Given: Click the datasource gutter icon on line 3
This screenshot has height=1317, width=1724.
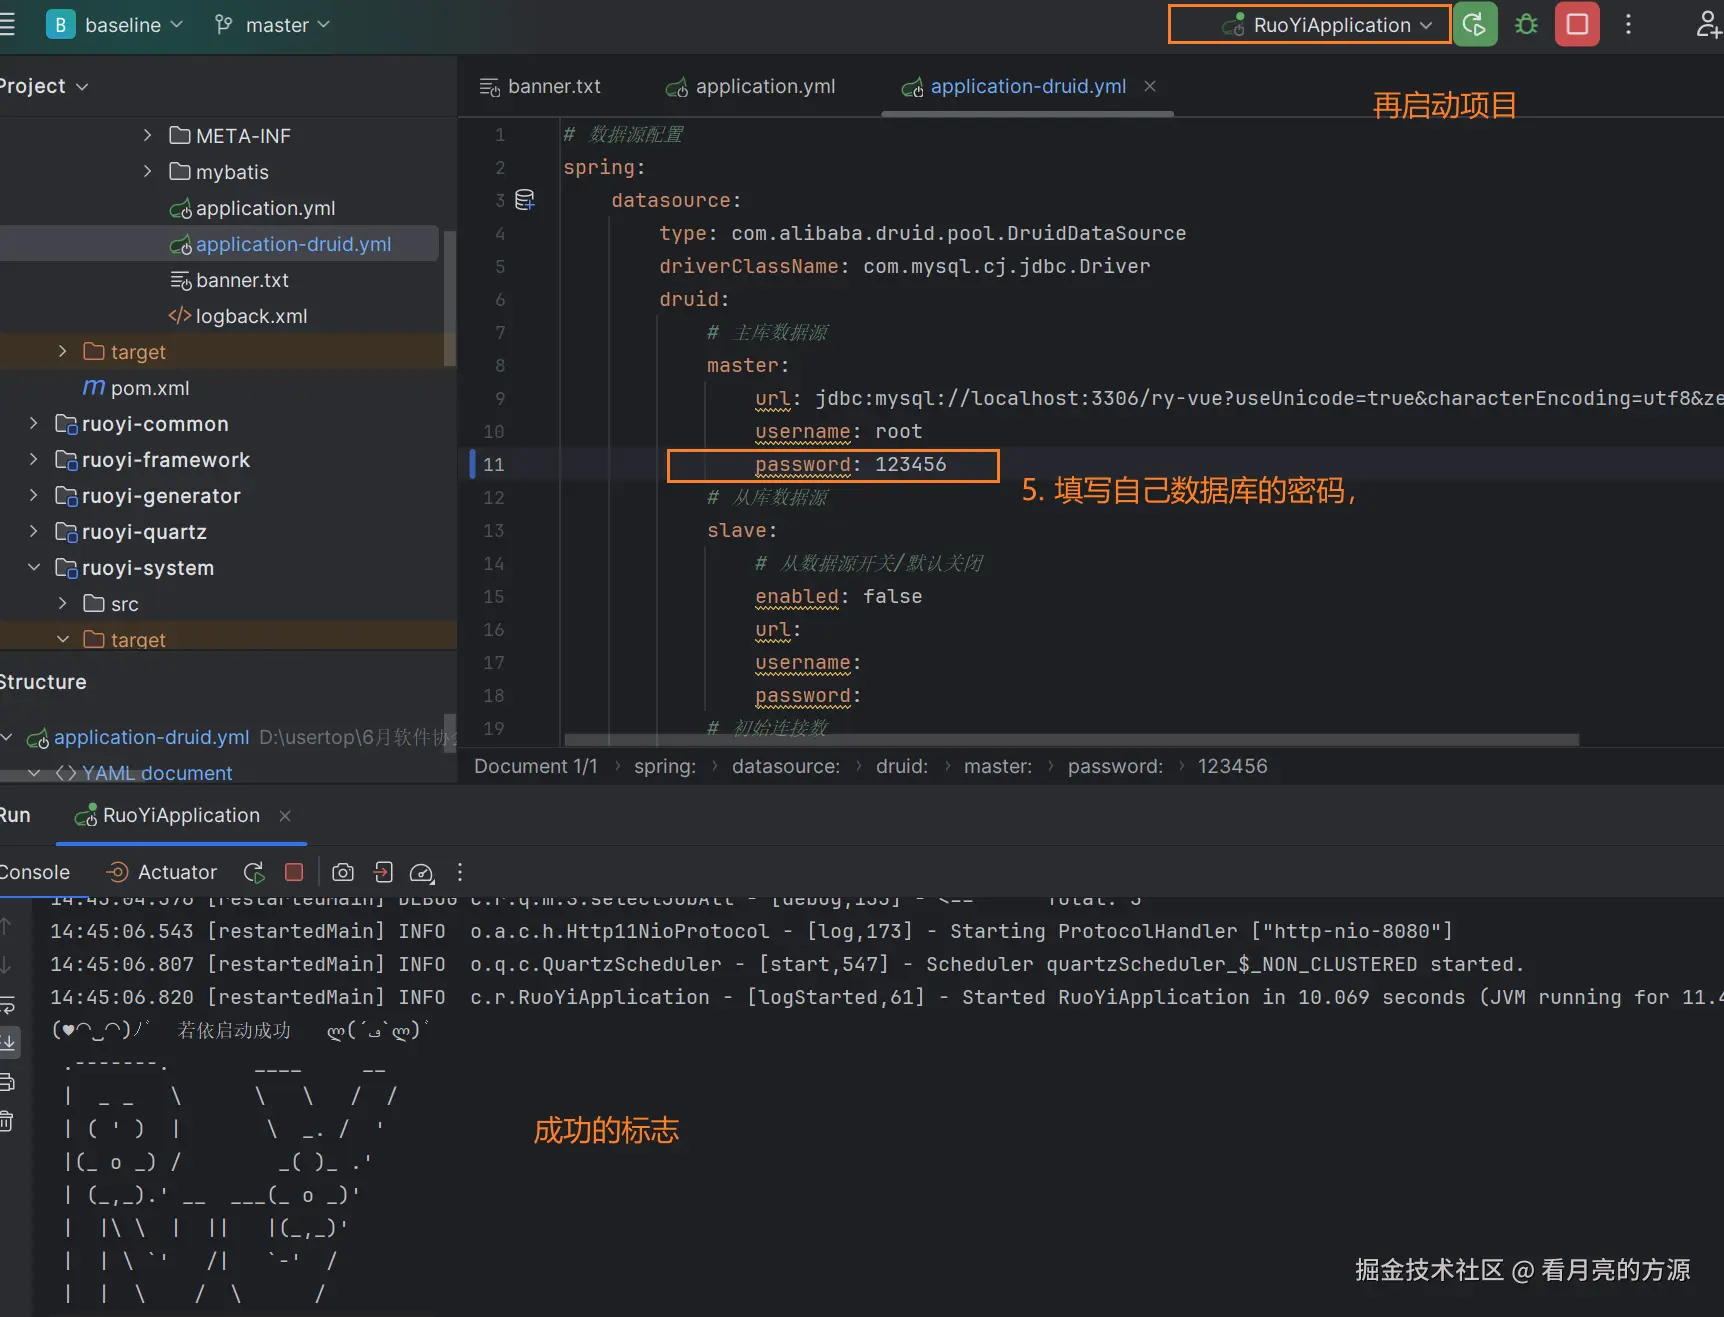Looking at the screenshot, I should tap(524, 200).
